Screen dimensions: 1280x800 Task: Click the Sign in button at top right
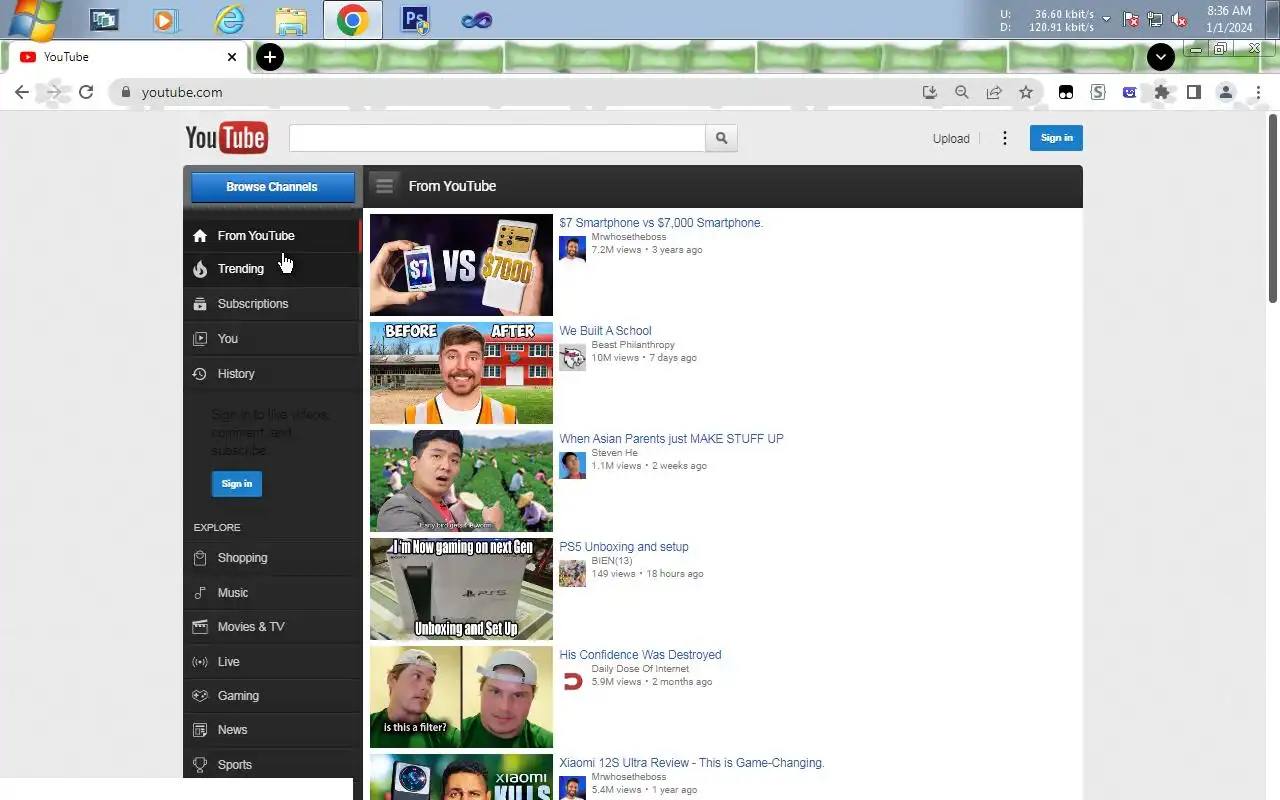(x=1056, y=138)
